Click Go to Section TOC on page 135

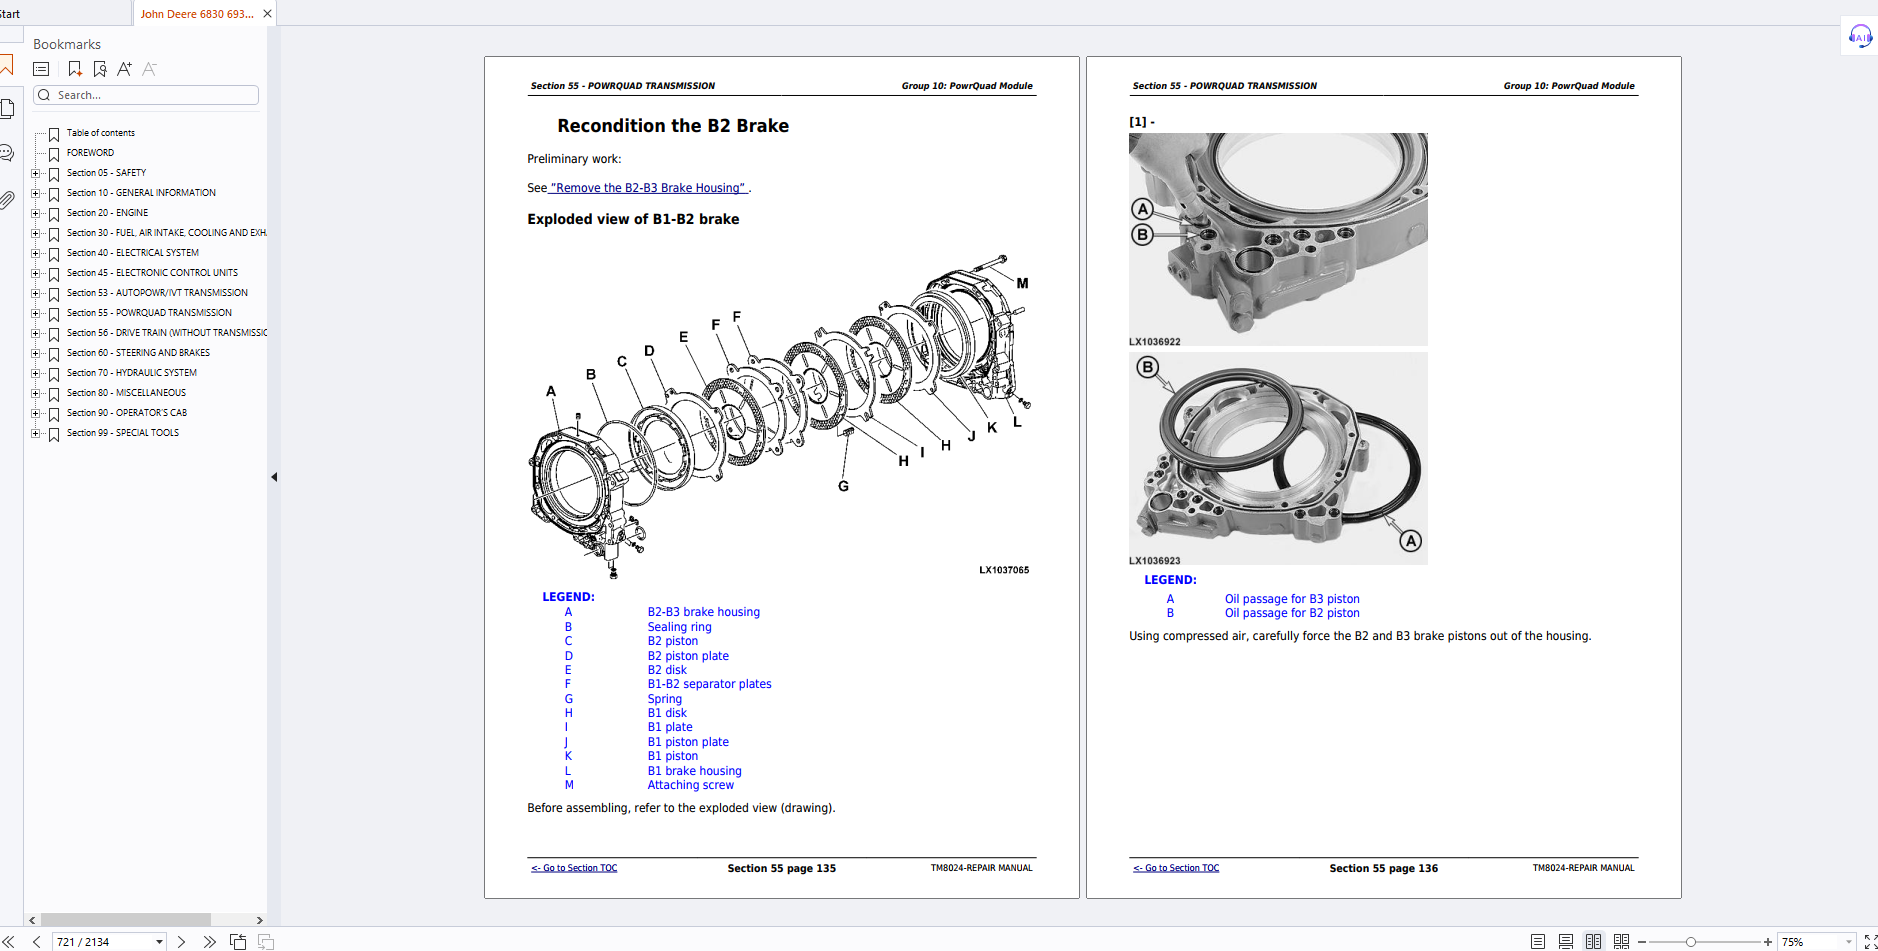click(x=574, y=868)
